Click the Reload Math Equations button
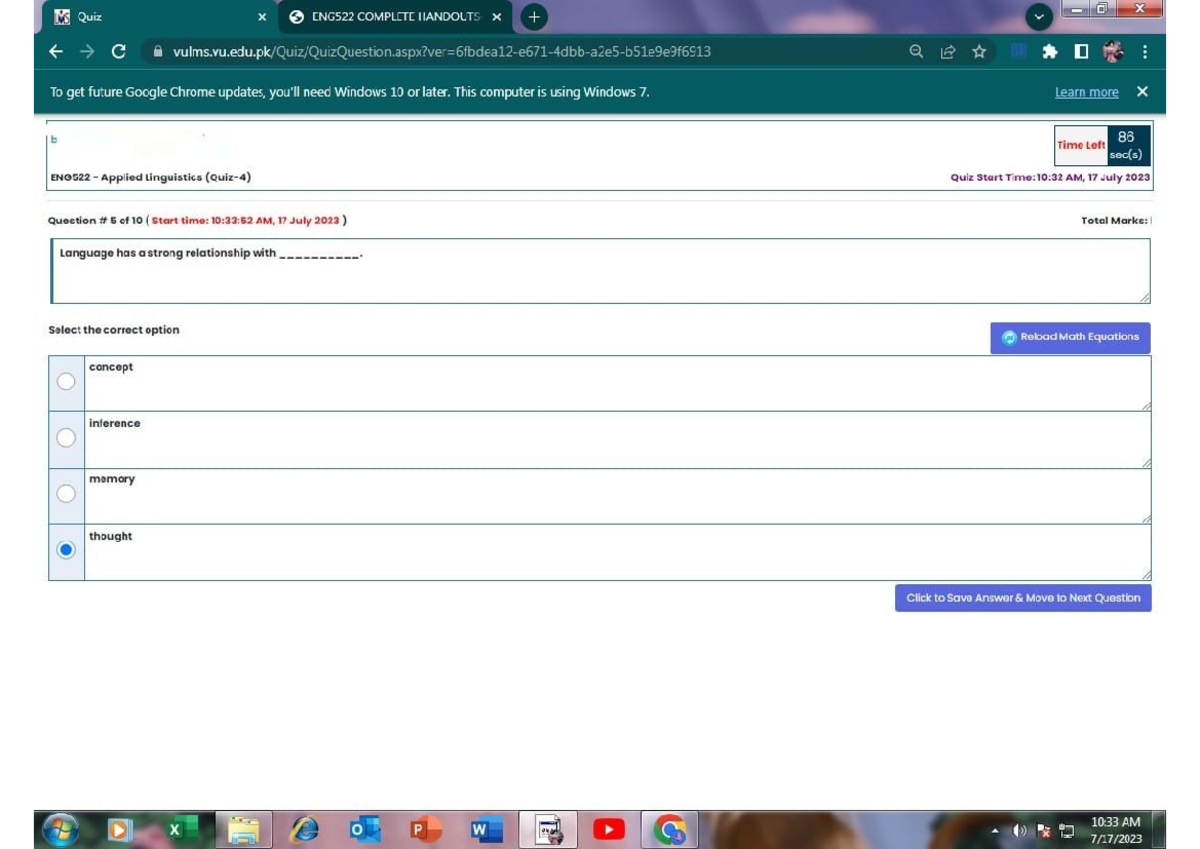This screenshot has width=1200, height=849. [x=1069, y=337]
